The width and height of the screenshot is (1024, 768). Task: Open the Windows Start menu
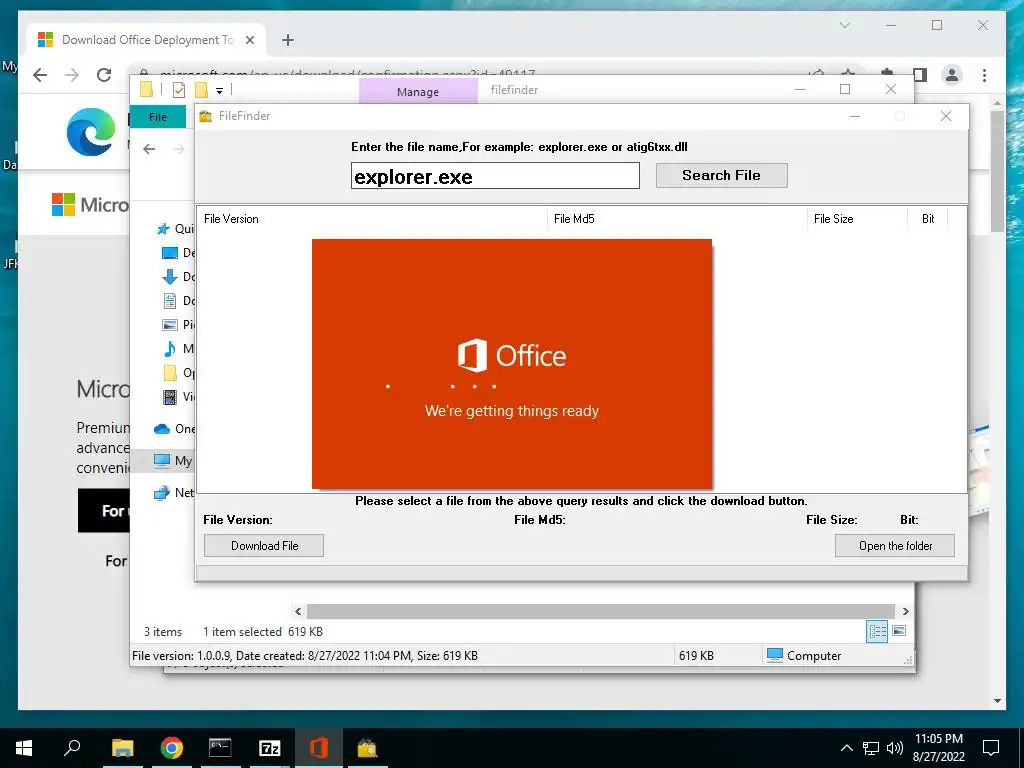[x=24, y=748]
